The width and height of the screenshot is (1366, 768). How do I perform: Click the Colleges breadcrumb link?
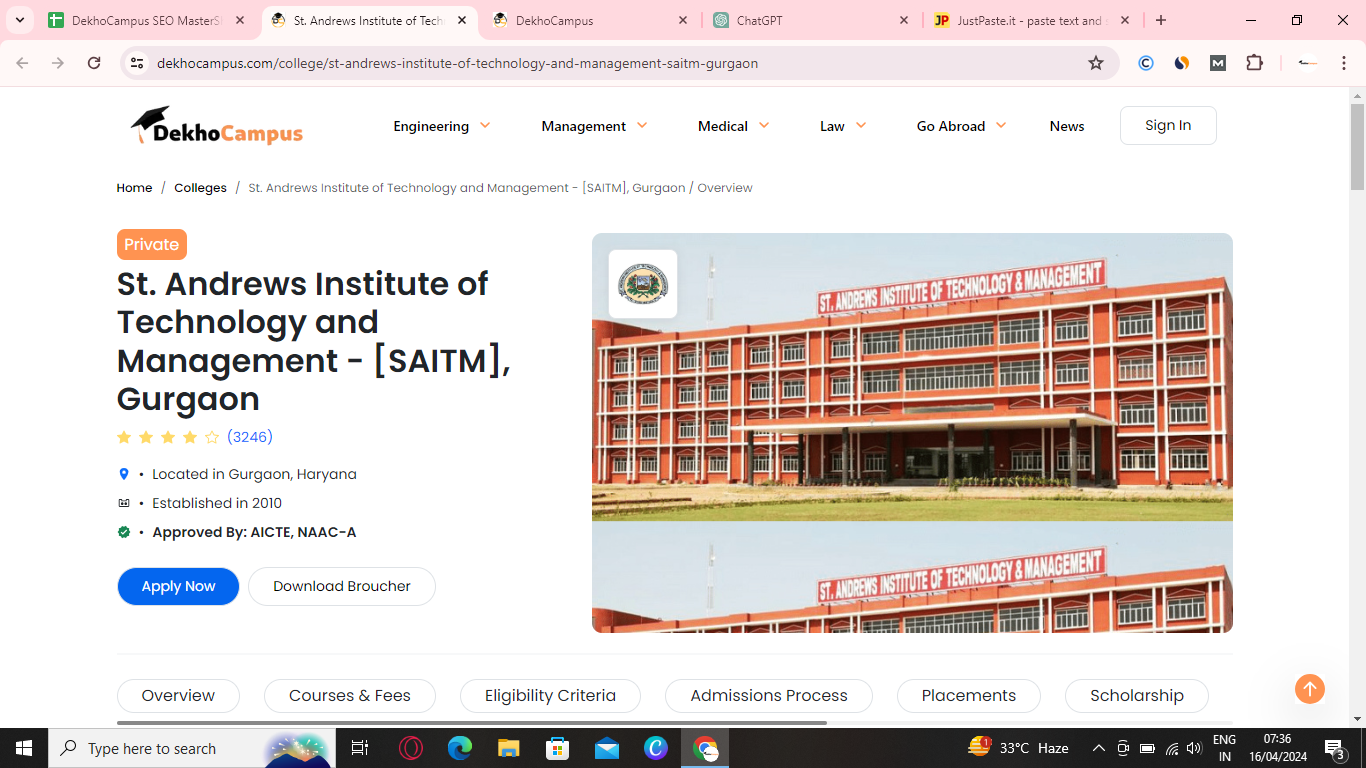200,188
